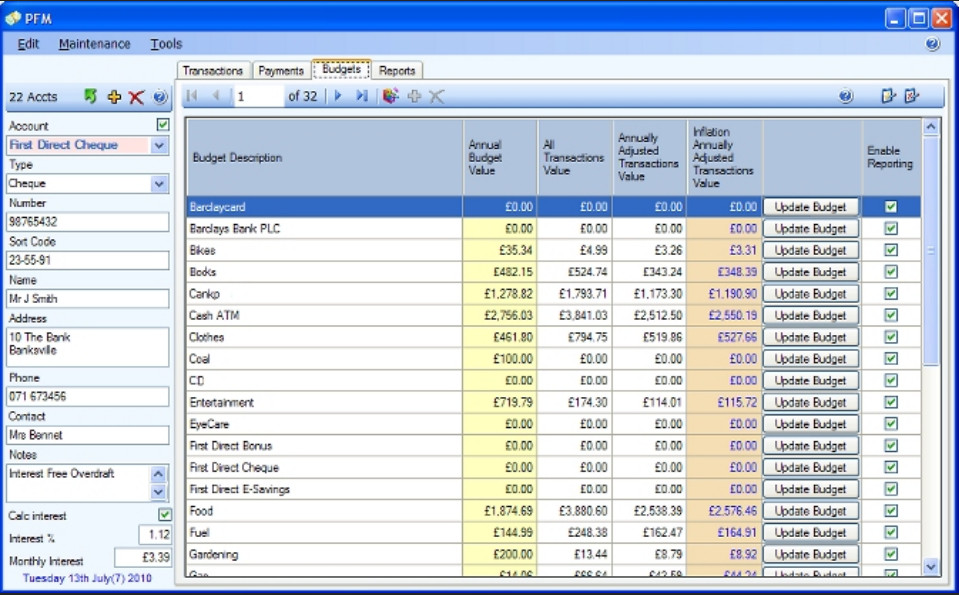Click the yellow plus add account icon
This screenshot has height=595, width=959.
pos(114,97)
